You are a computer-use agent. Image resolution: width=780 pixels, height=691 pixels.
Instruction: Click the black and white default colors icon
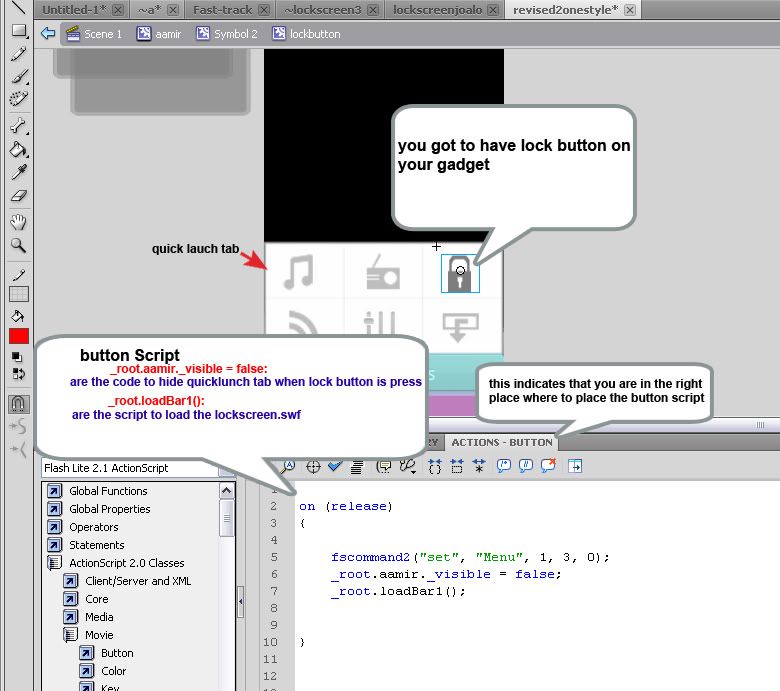point(17,357)
